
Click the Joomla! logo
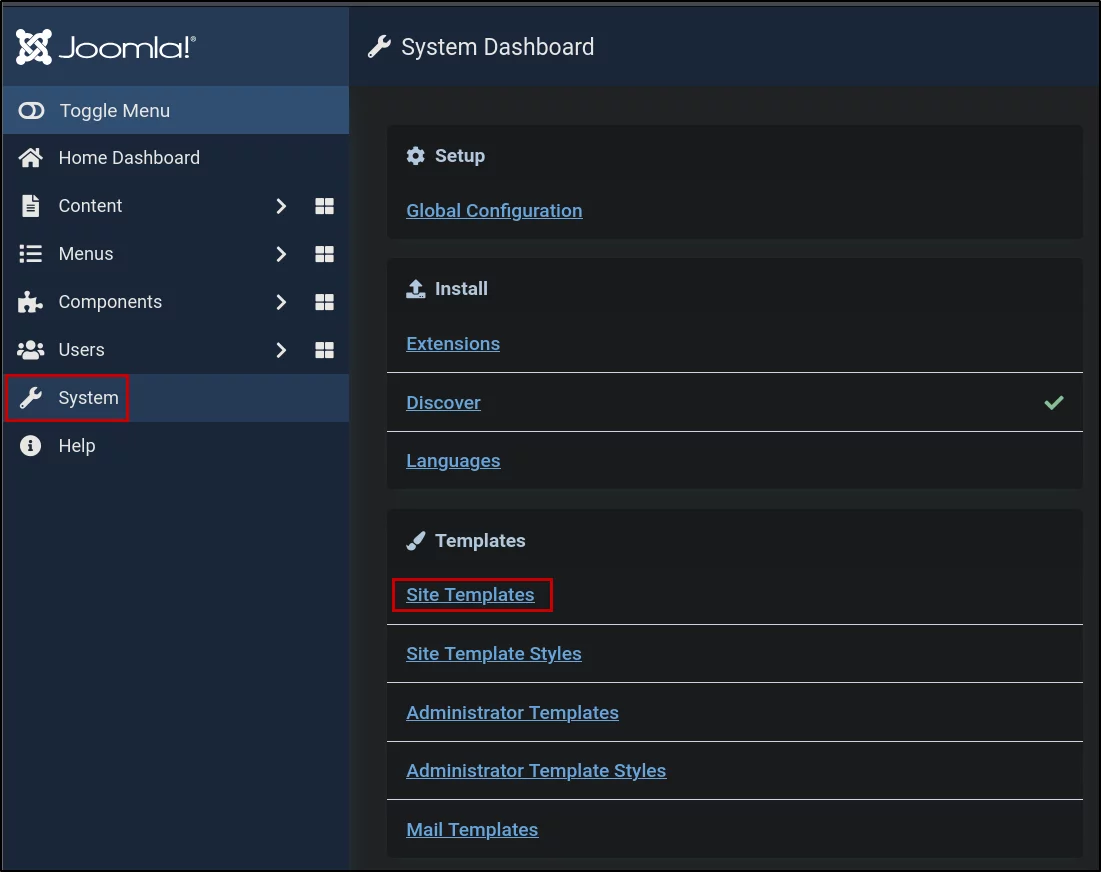pos(105,47)
